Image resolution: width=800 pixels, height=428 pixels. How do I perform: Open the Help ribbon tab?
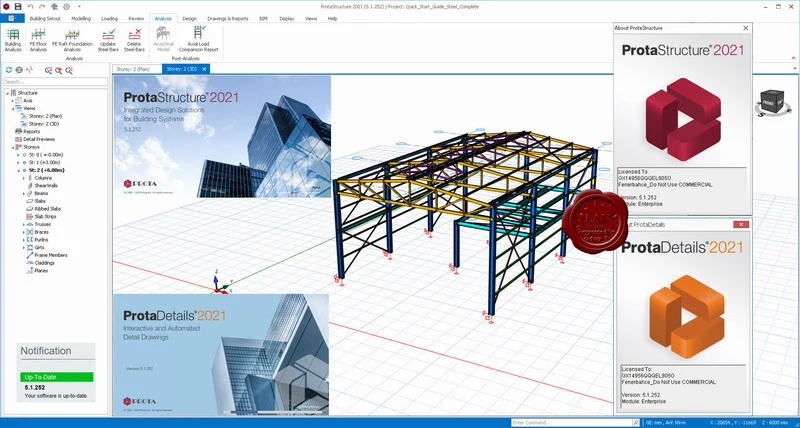(332, 18)
